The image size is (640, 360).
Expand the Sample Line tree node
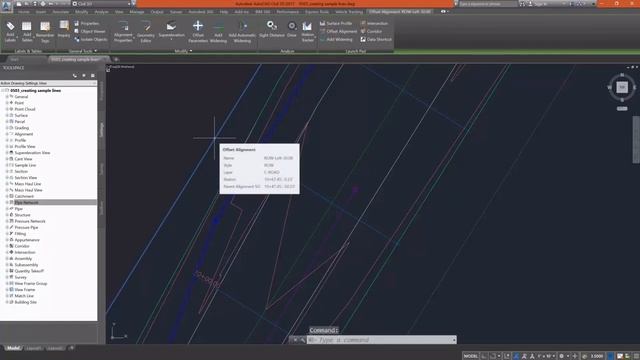coord(7,165)
